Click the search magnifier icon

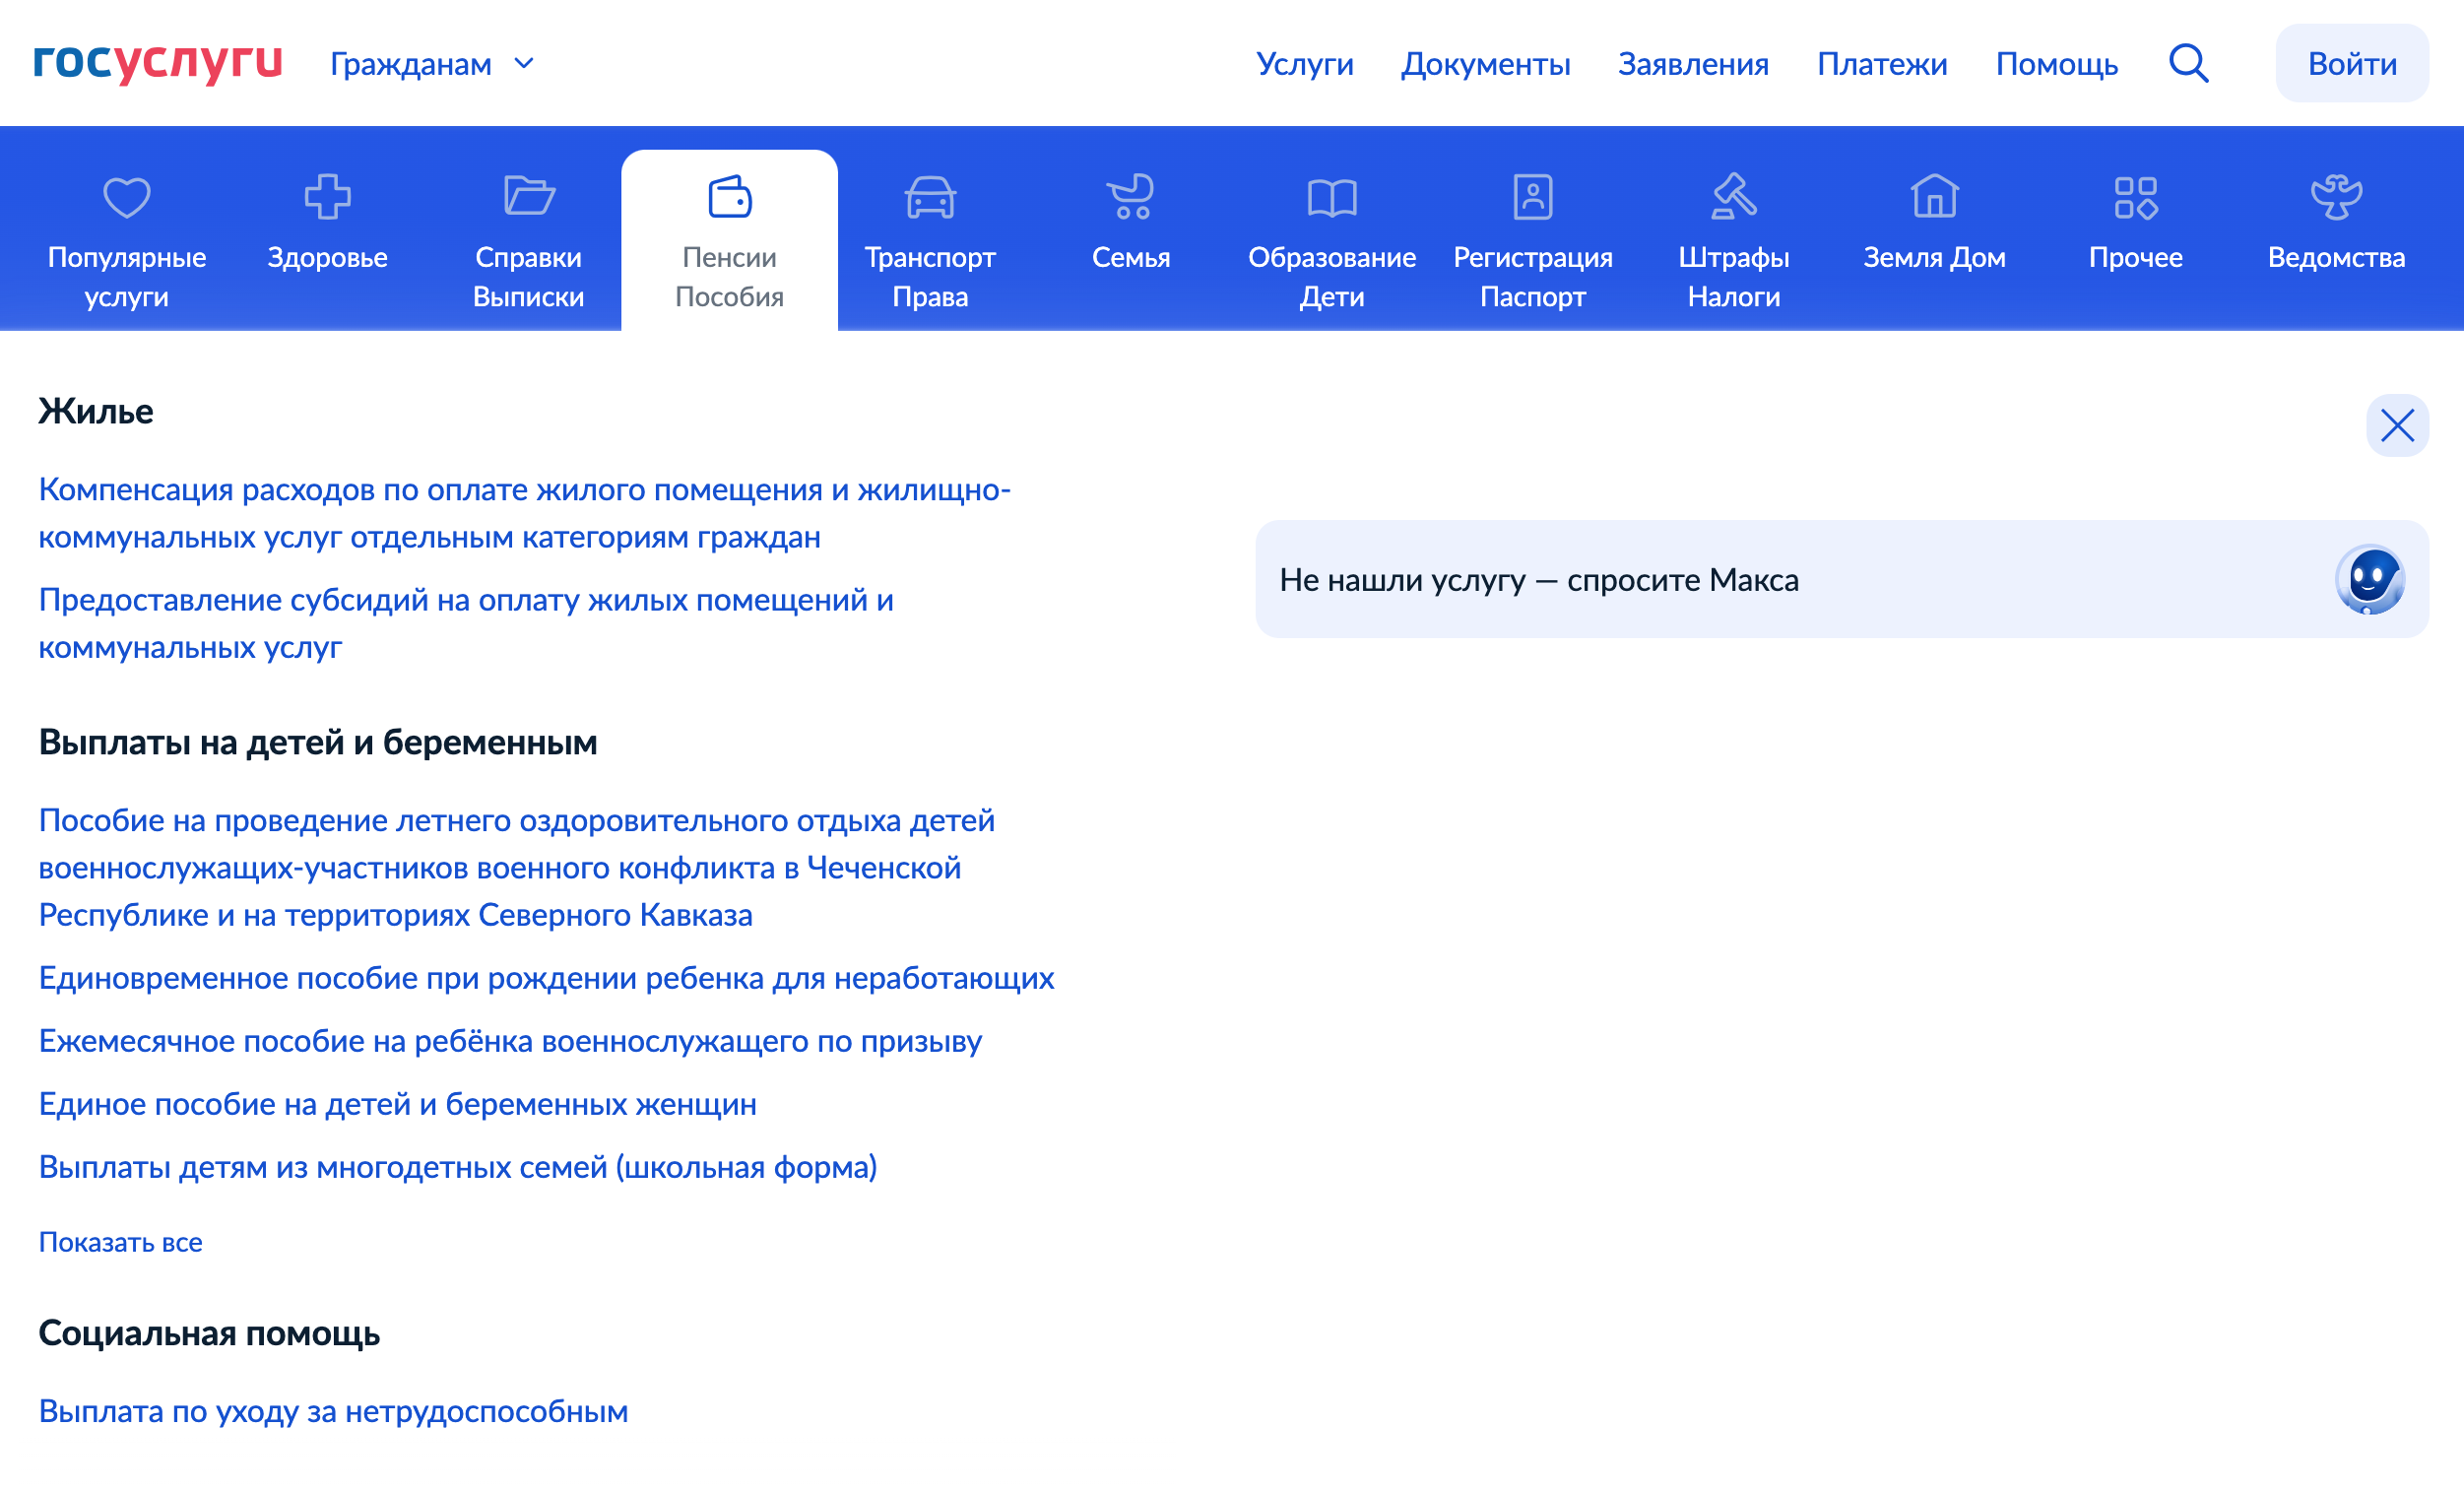point(2188,63)
